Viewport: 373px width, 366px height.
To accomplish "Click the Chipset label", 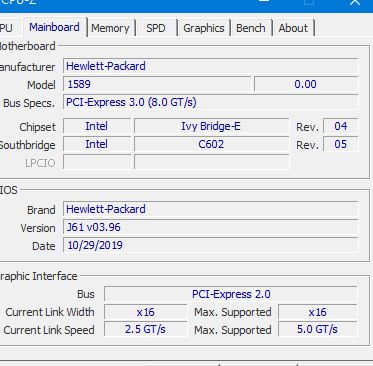I will tap(37, 127).
